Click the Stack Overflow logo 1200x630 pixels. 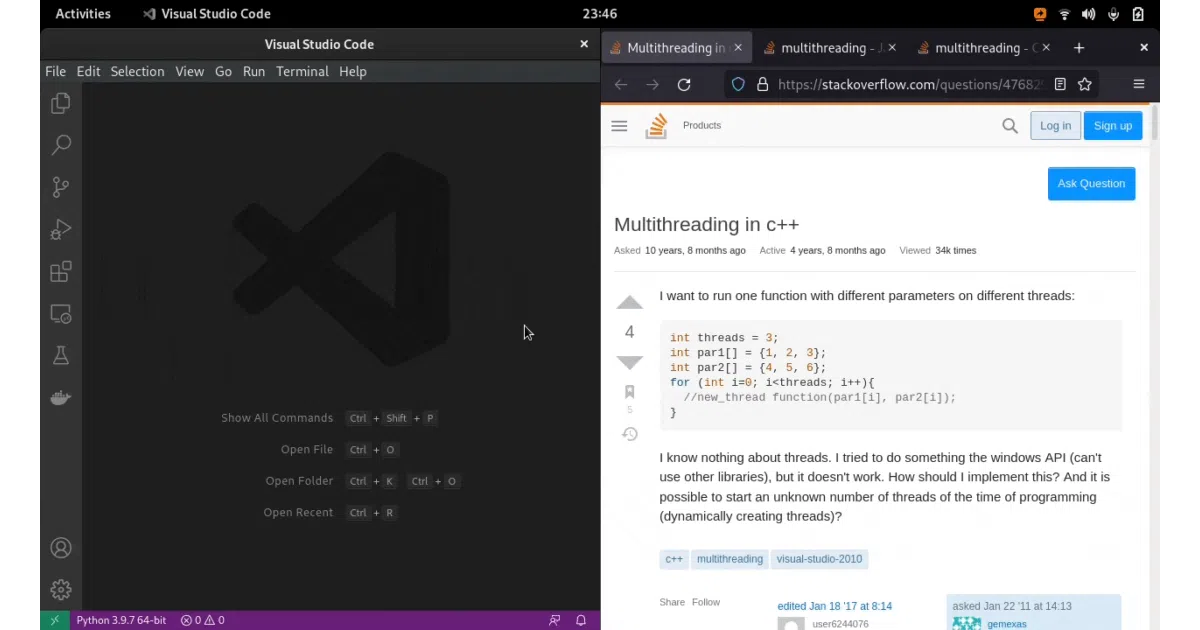pos(656,126)
